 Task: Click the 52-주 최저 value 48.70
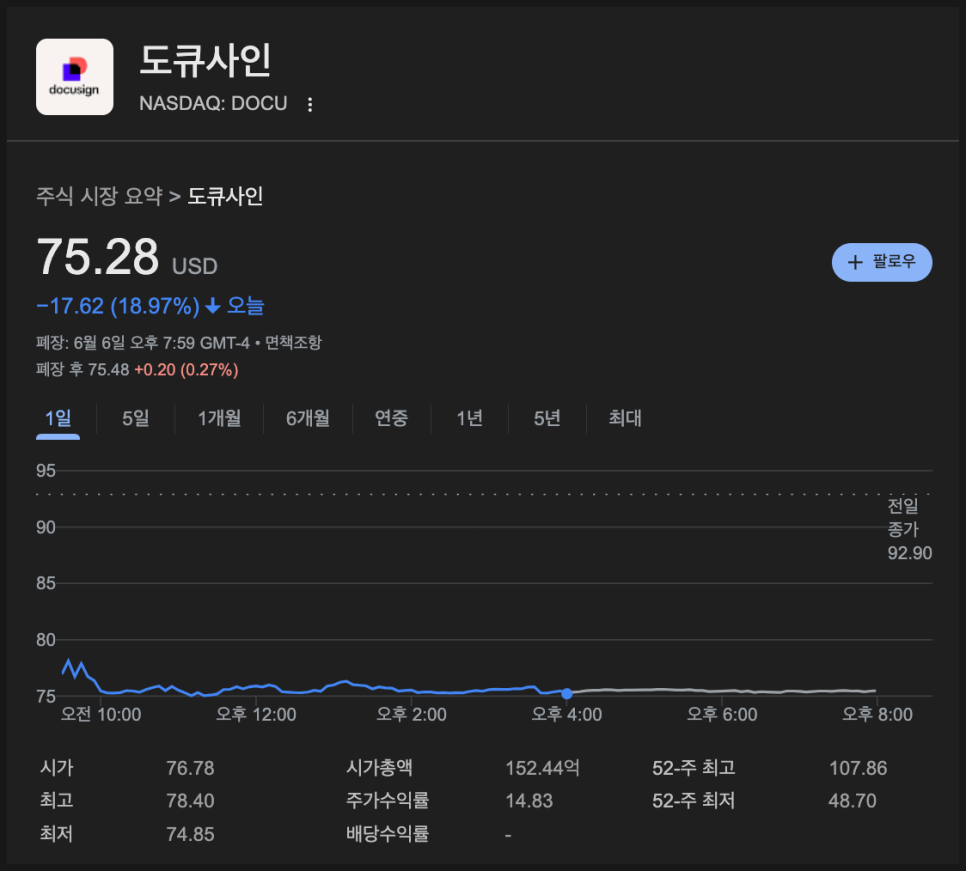pos(852,801)
